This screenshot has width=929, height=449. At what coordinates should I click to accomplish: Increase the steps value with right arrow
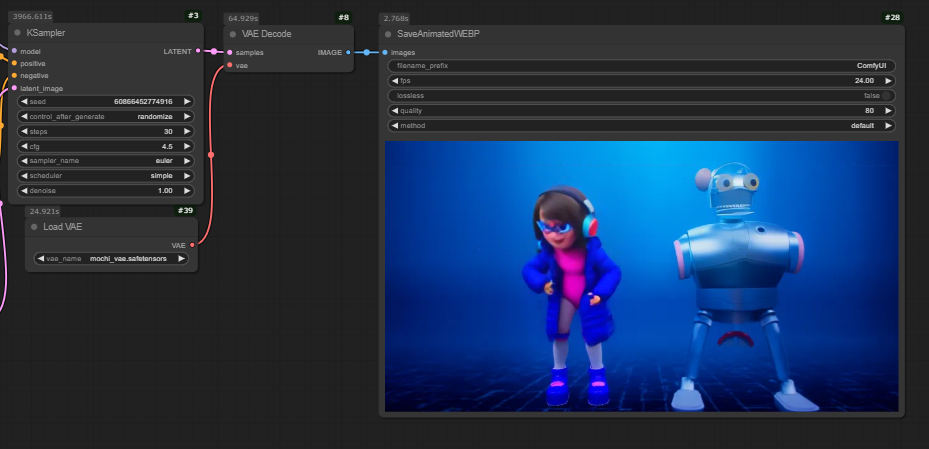click(187, 131)
